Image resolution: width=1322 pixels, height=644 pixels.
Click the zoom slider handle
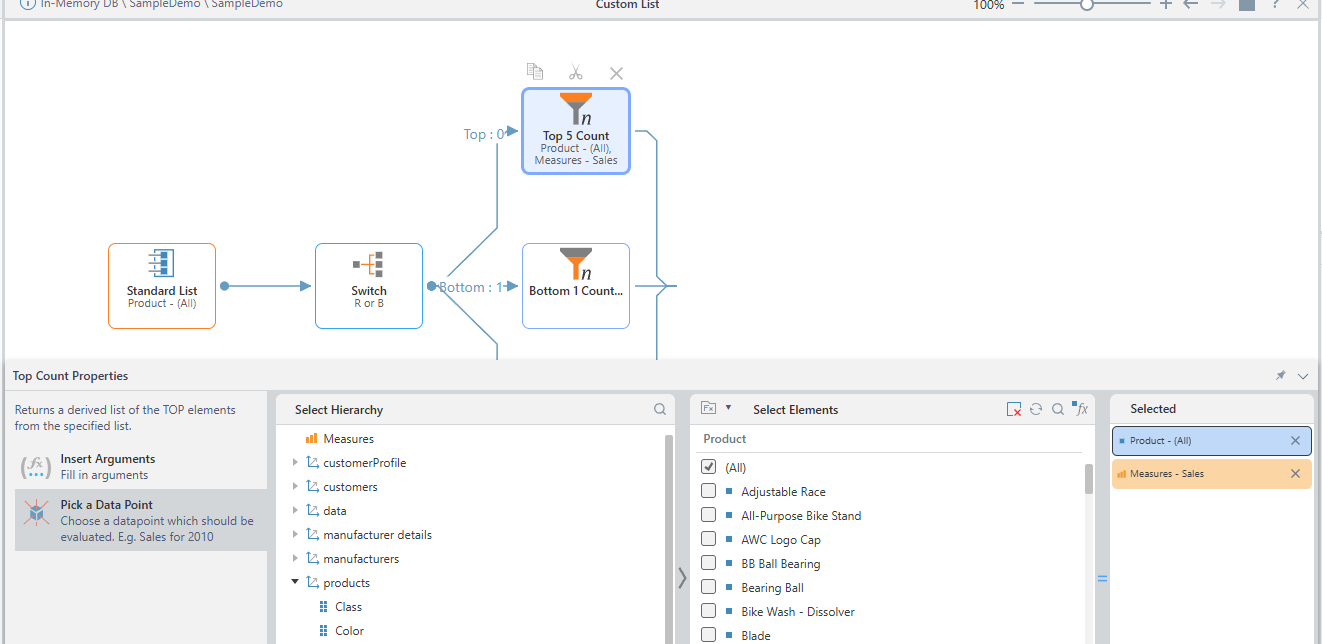coord(1086,5)
